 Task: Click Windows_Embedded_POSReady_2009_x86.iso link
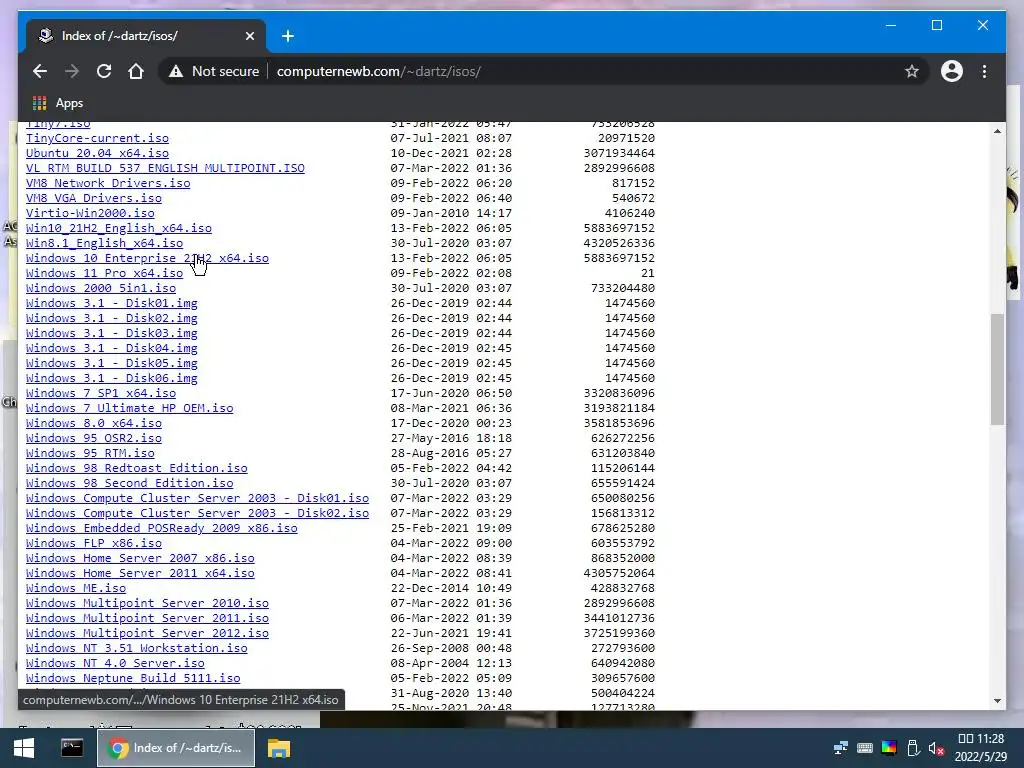pos(161,529)
